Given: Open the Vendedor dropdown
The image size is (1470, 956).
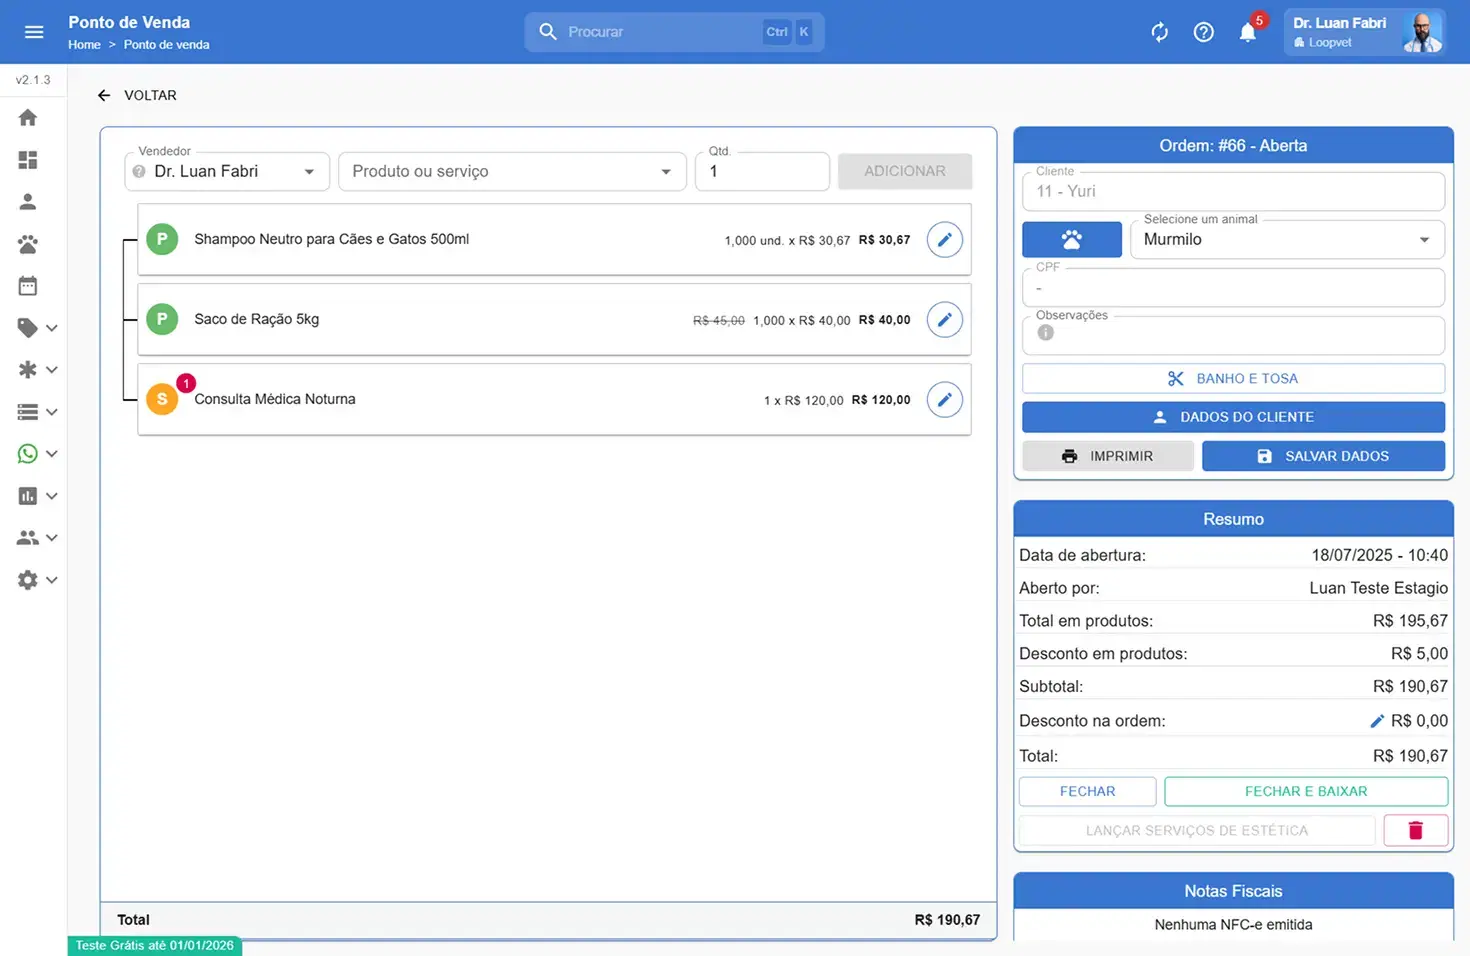Looking at the screenshot, I should point(228,172).
